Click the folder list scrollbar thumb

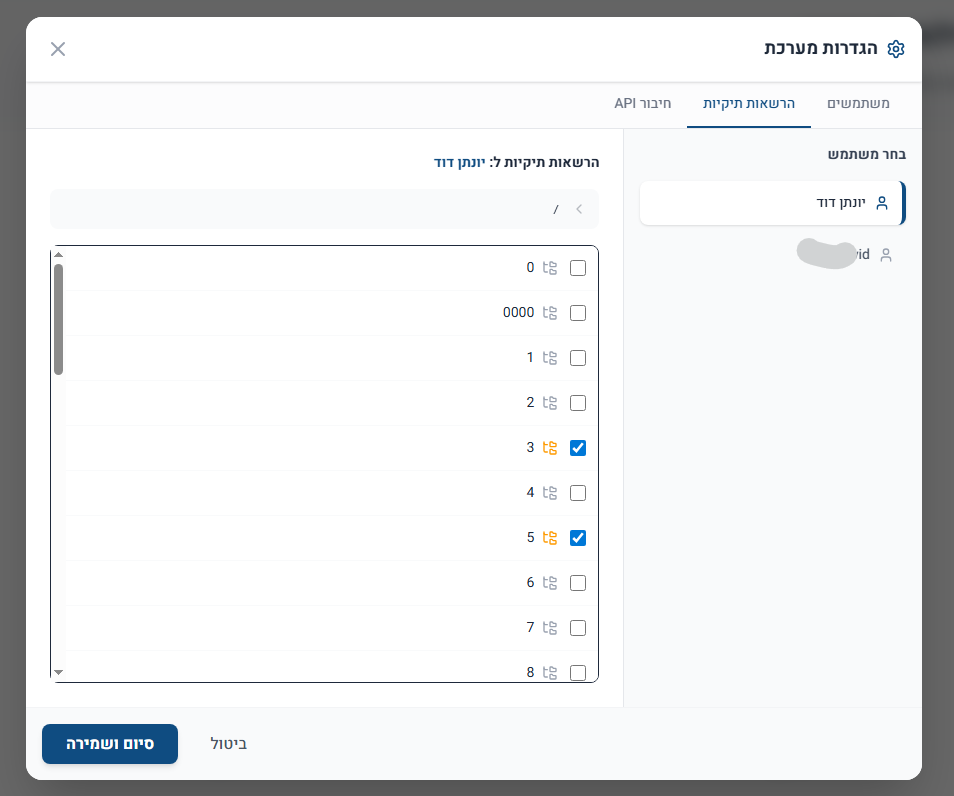coord(58,320)
